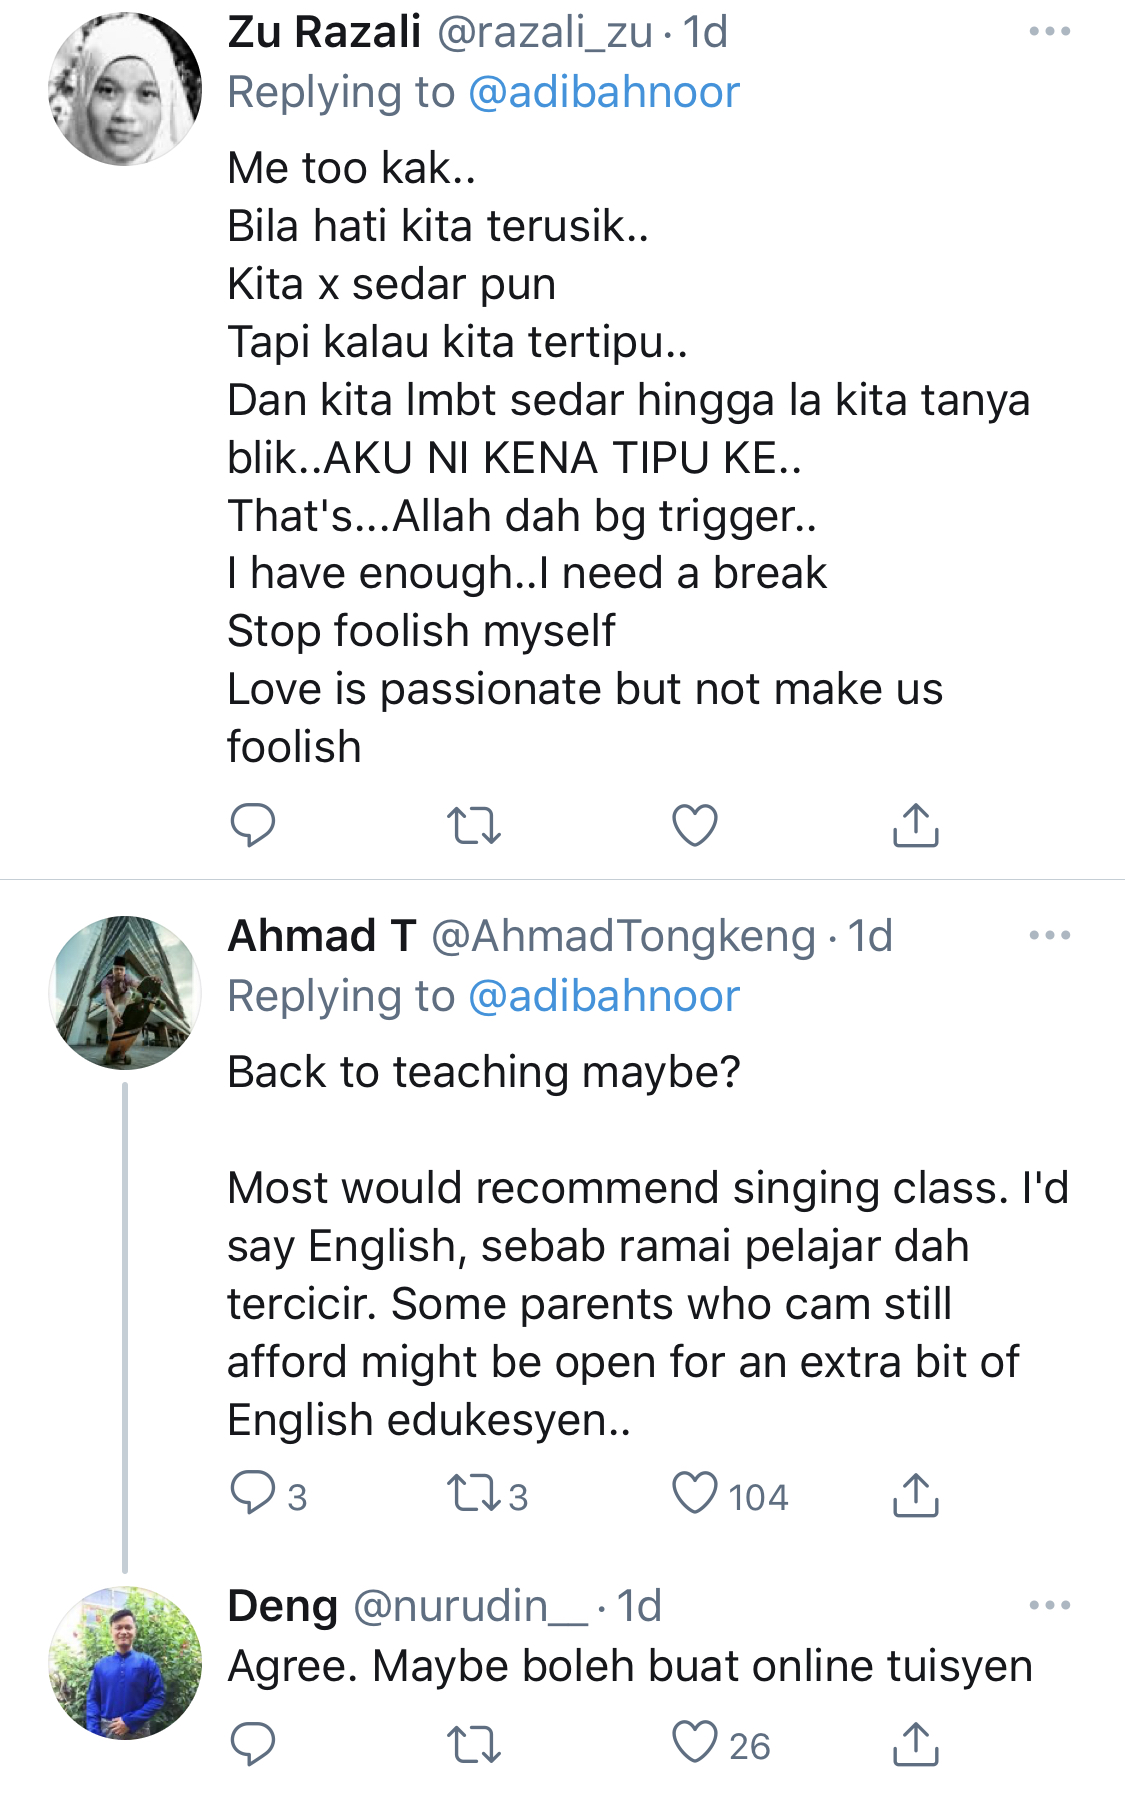Retweet Ahmad T's teaching tweet
This screenshot has height=1798, width=1125.
473,1494
